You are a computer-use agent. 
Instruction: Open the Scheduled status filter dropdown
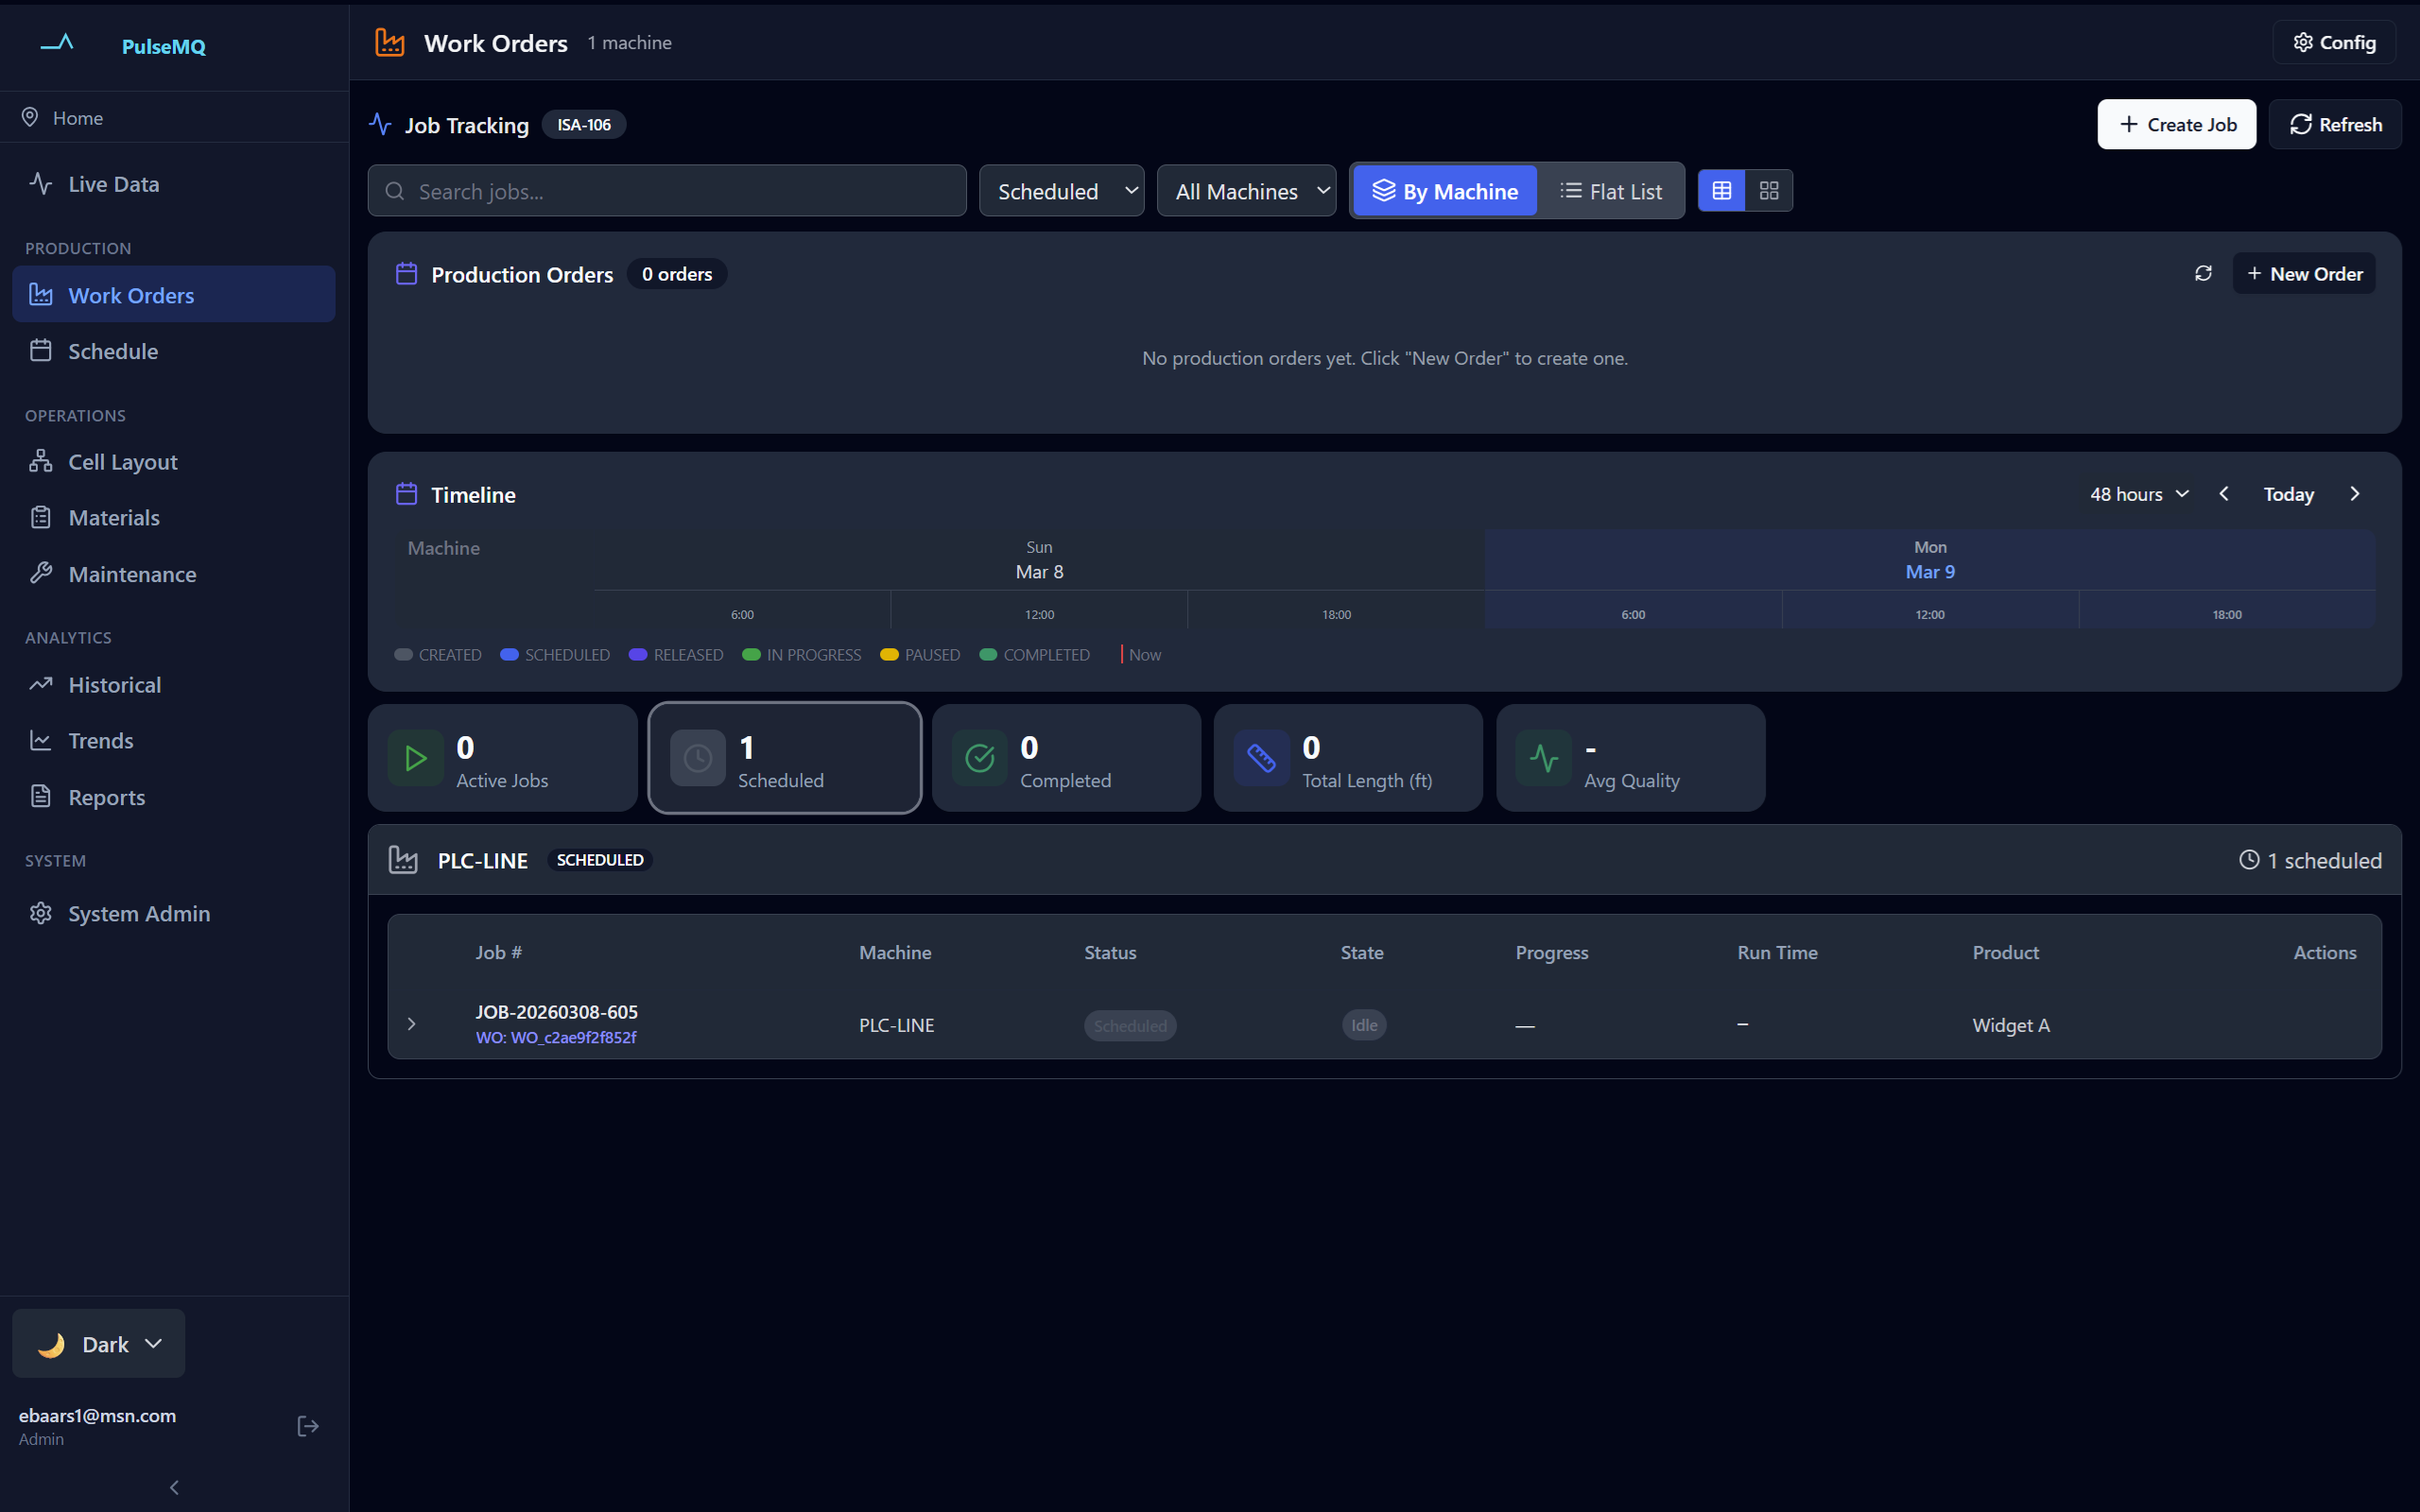pos(1061,191)
